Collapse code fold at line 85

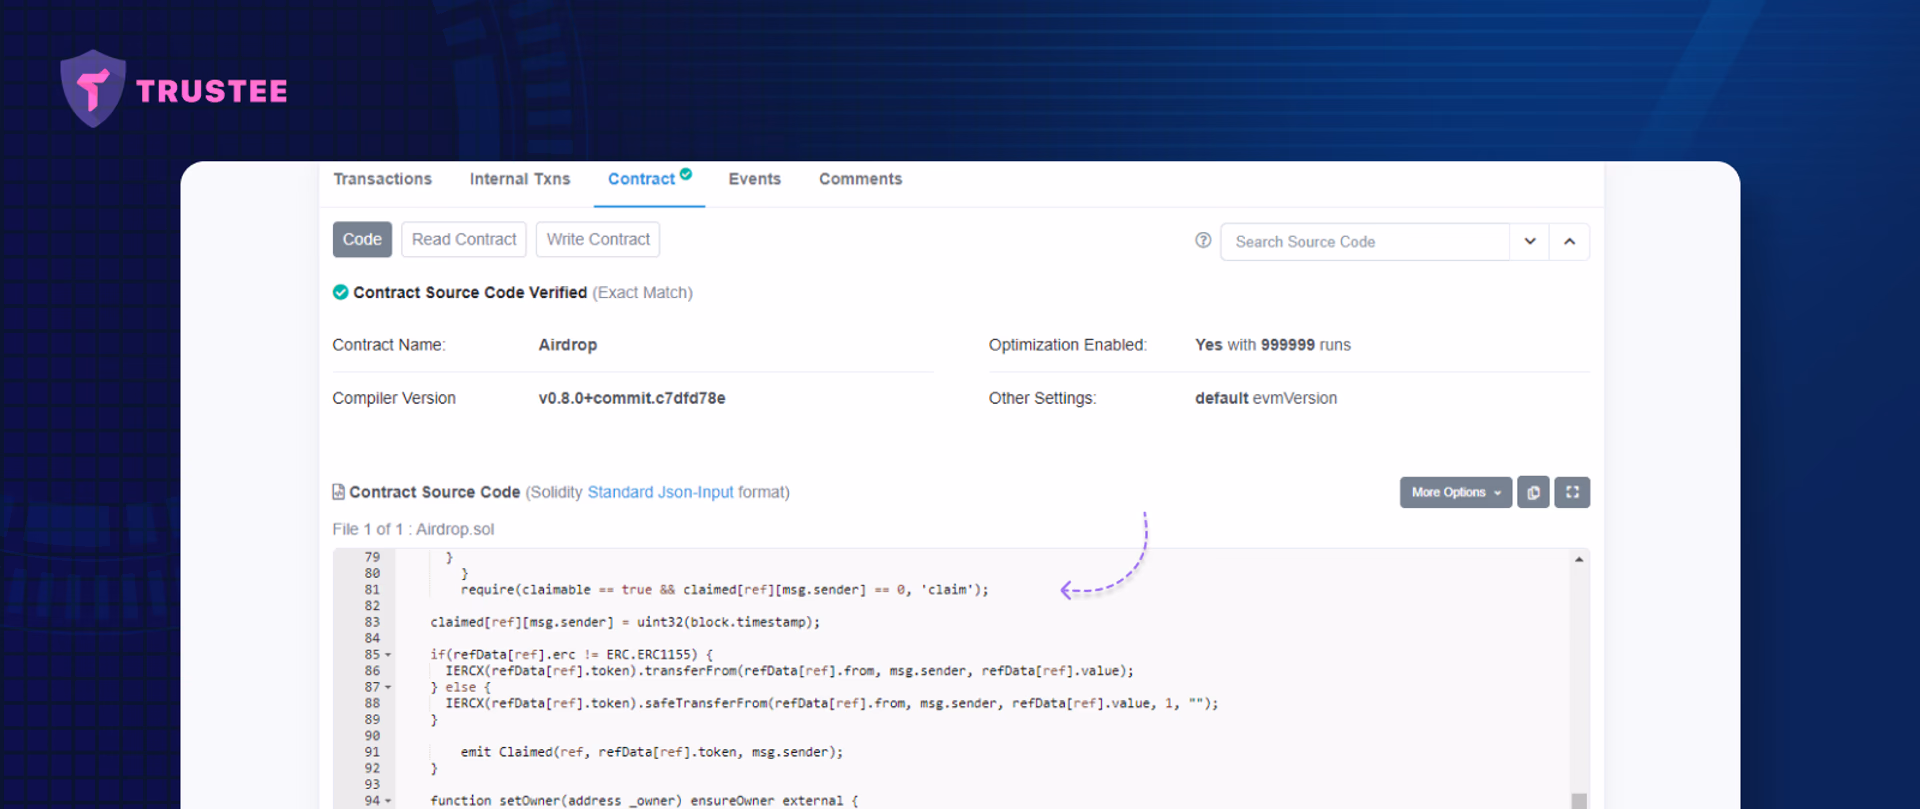[x=388, y=655]
